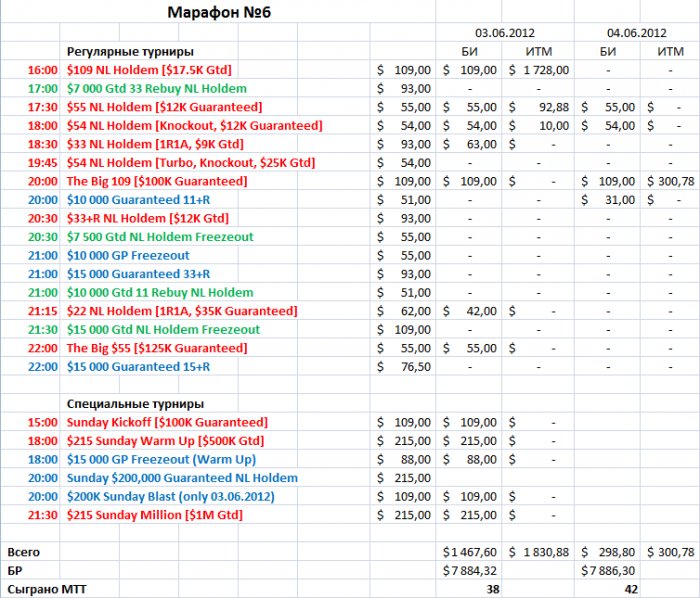Select $7 000 Gtd 33 Rebuy NL Holdem cell

[157, 89]
